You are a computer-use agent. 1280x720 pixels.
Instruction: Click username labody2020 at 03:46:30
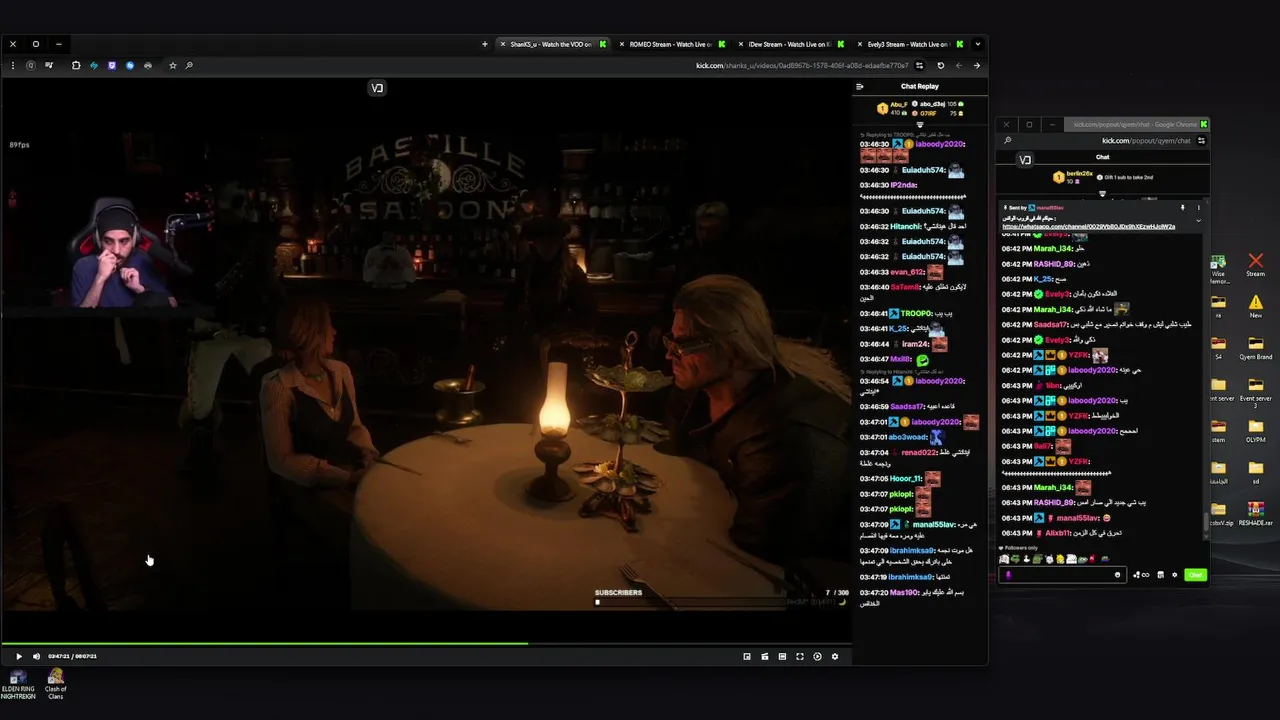coord(939,144)
